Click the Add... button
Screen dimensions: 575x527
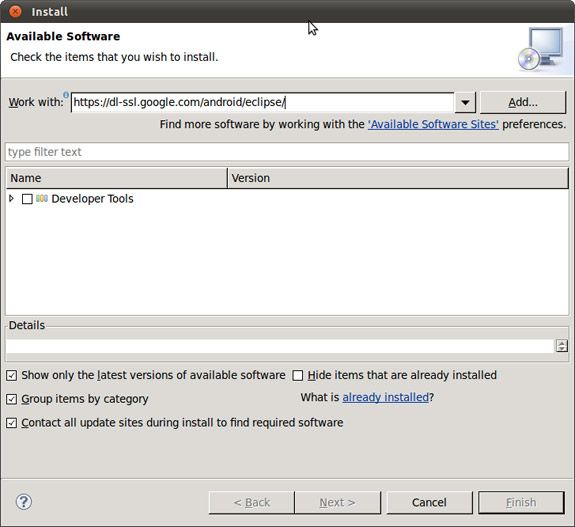[x=523, y=102]
